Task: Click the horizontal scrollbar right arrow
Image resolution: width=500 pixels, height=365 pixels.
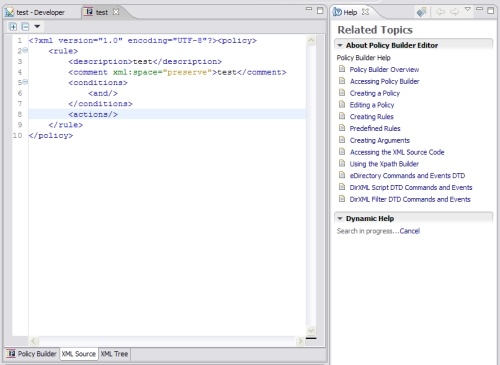Action: [x=300, y=341]
